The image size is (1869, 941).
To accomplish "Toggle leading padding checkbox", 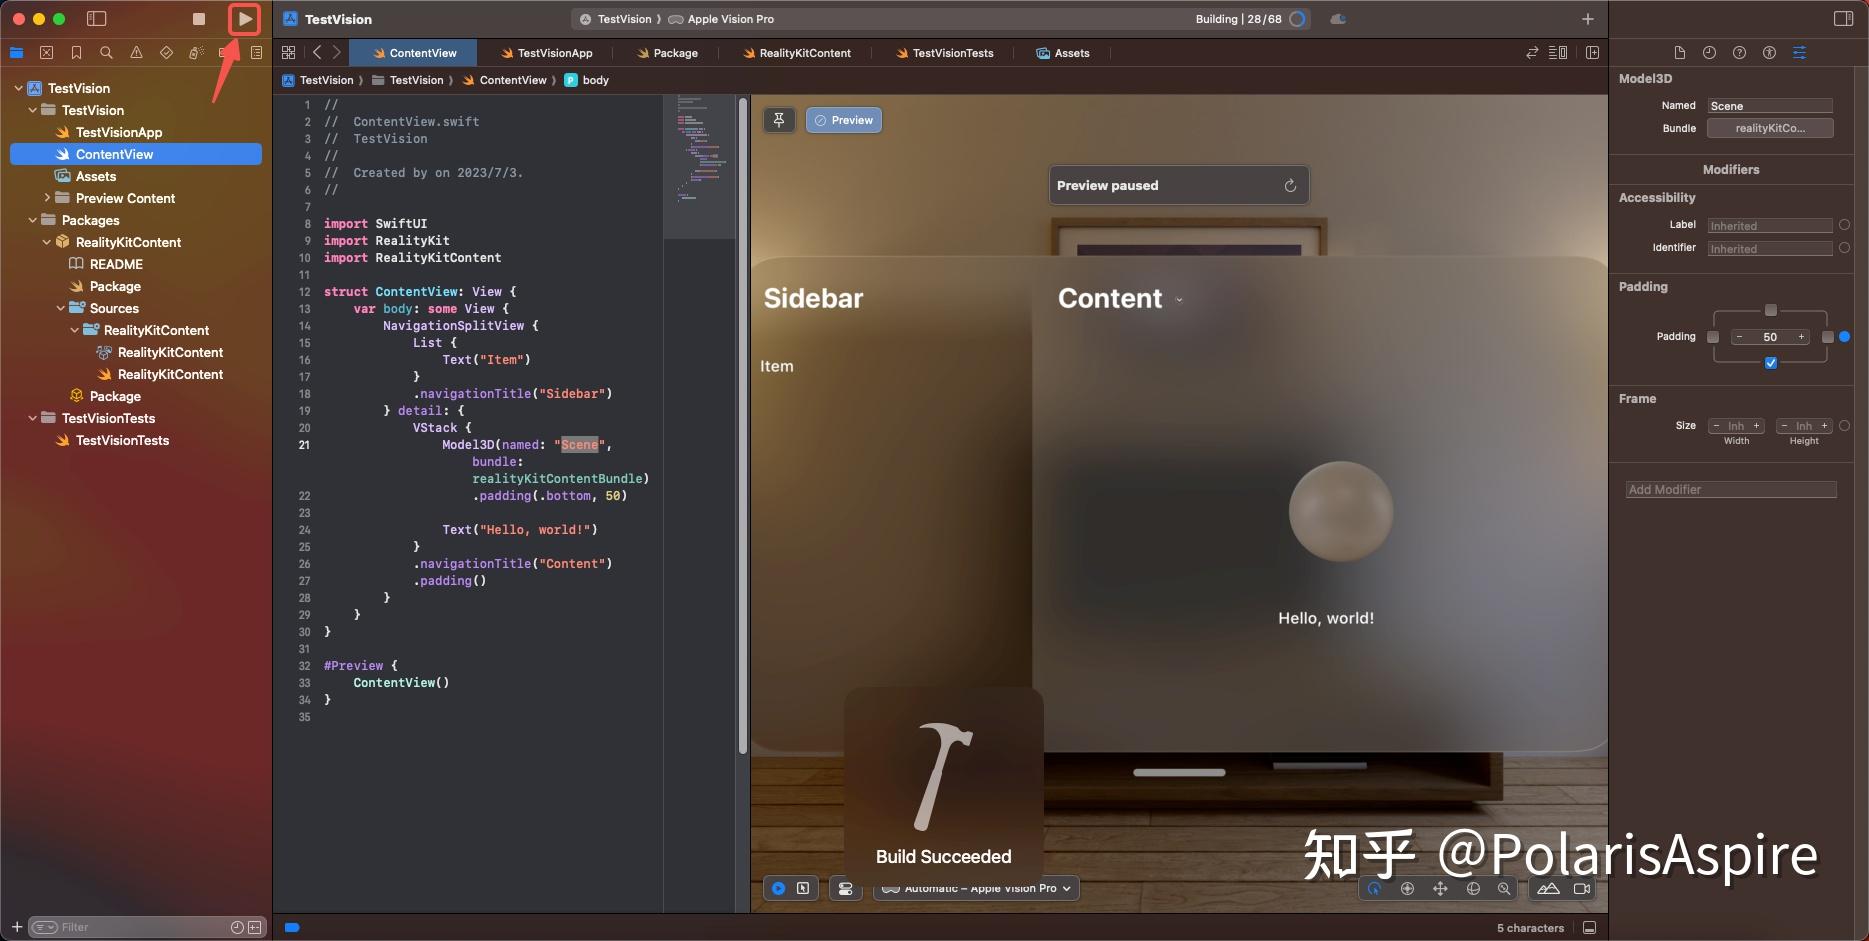I will [x=1713, y=337].
